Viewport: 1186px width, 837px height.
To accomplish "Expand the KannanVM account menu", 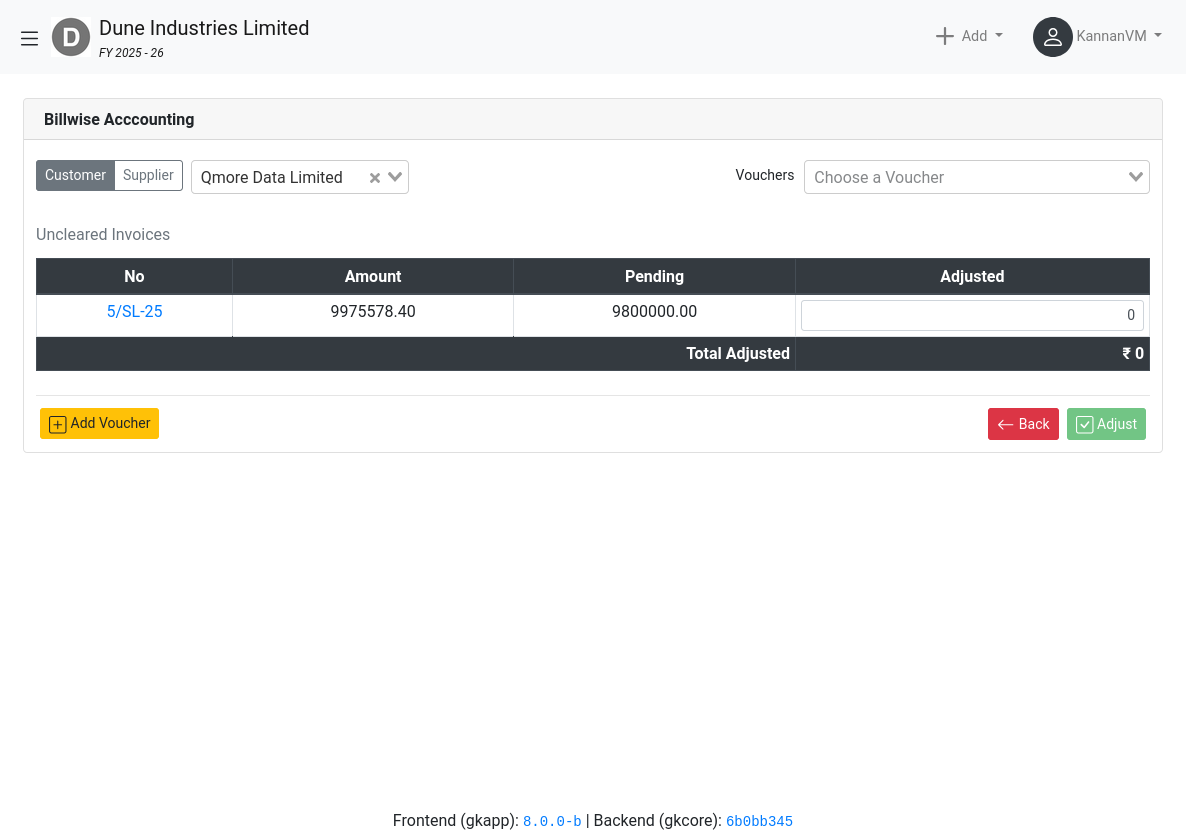I will click(1119, 36).
